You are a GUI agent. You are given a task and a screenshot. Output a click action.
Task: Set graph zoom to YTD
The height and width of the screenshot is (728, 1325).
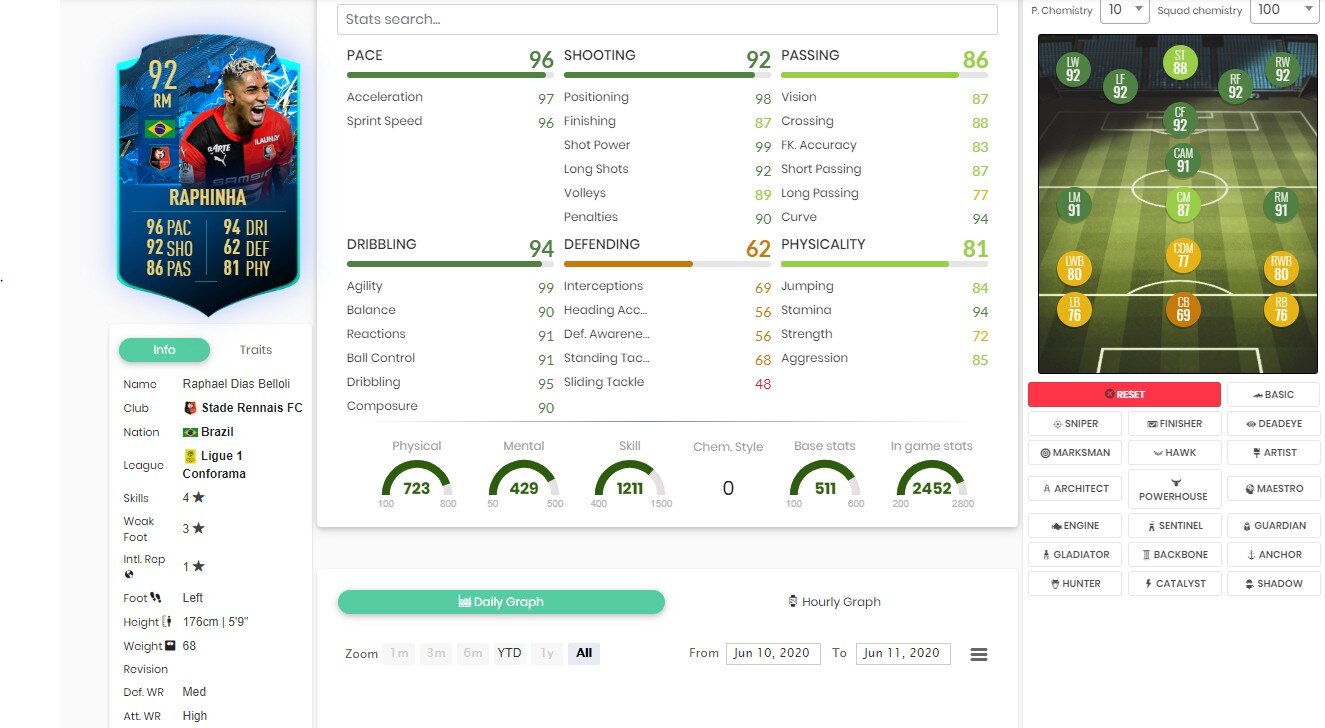pyautogui.click(x=509, y=653)
